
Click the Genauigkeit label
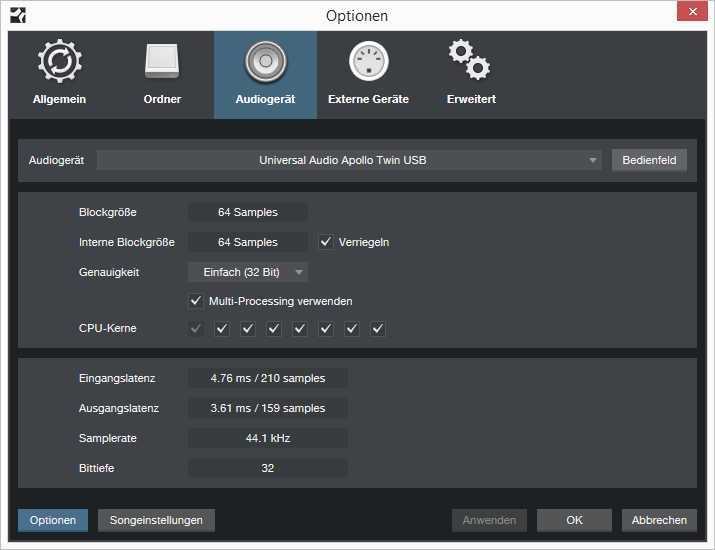(x=109, y=272)
